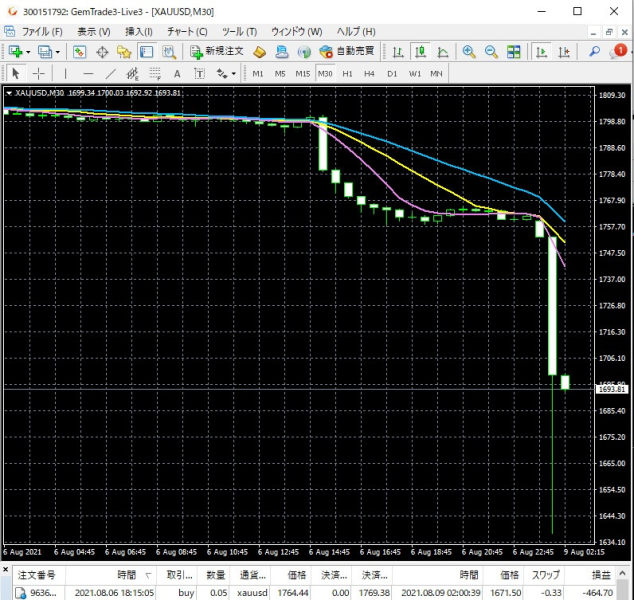Screen dimensions: 634x600
Task: Toggle 自動売買 auto trading
Action: 347,52
